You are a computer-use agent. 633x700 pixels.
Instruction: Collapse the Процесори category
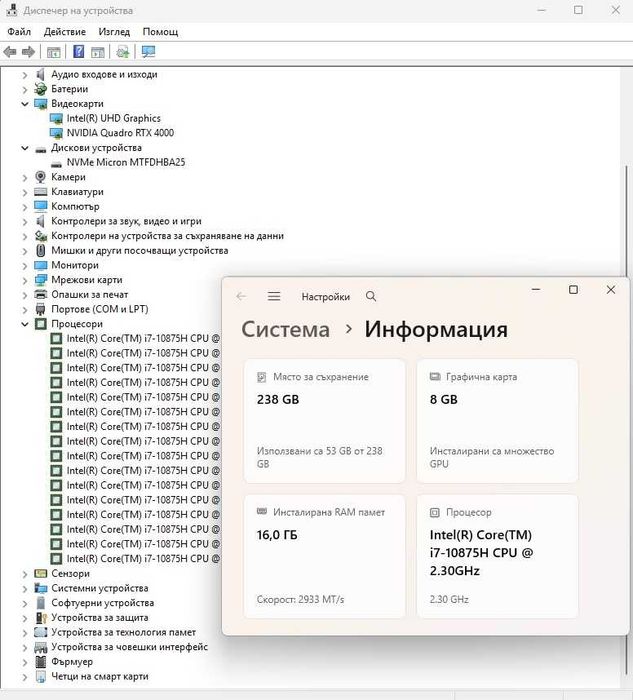tap(25, 324)
